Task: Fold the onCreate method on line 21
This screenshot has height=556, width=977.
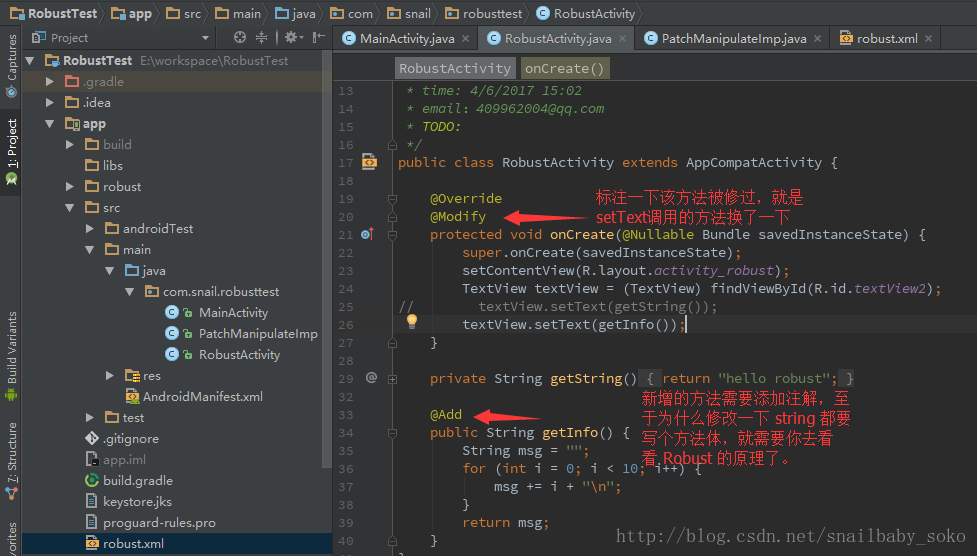Action: pyautogui.click(x=393, y=235)
